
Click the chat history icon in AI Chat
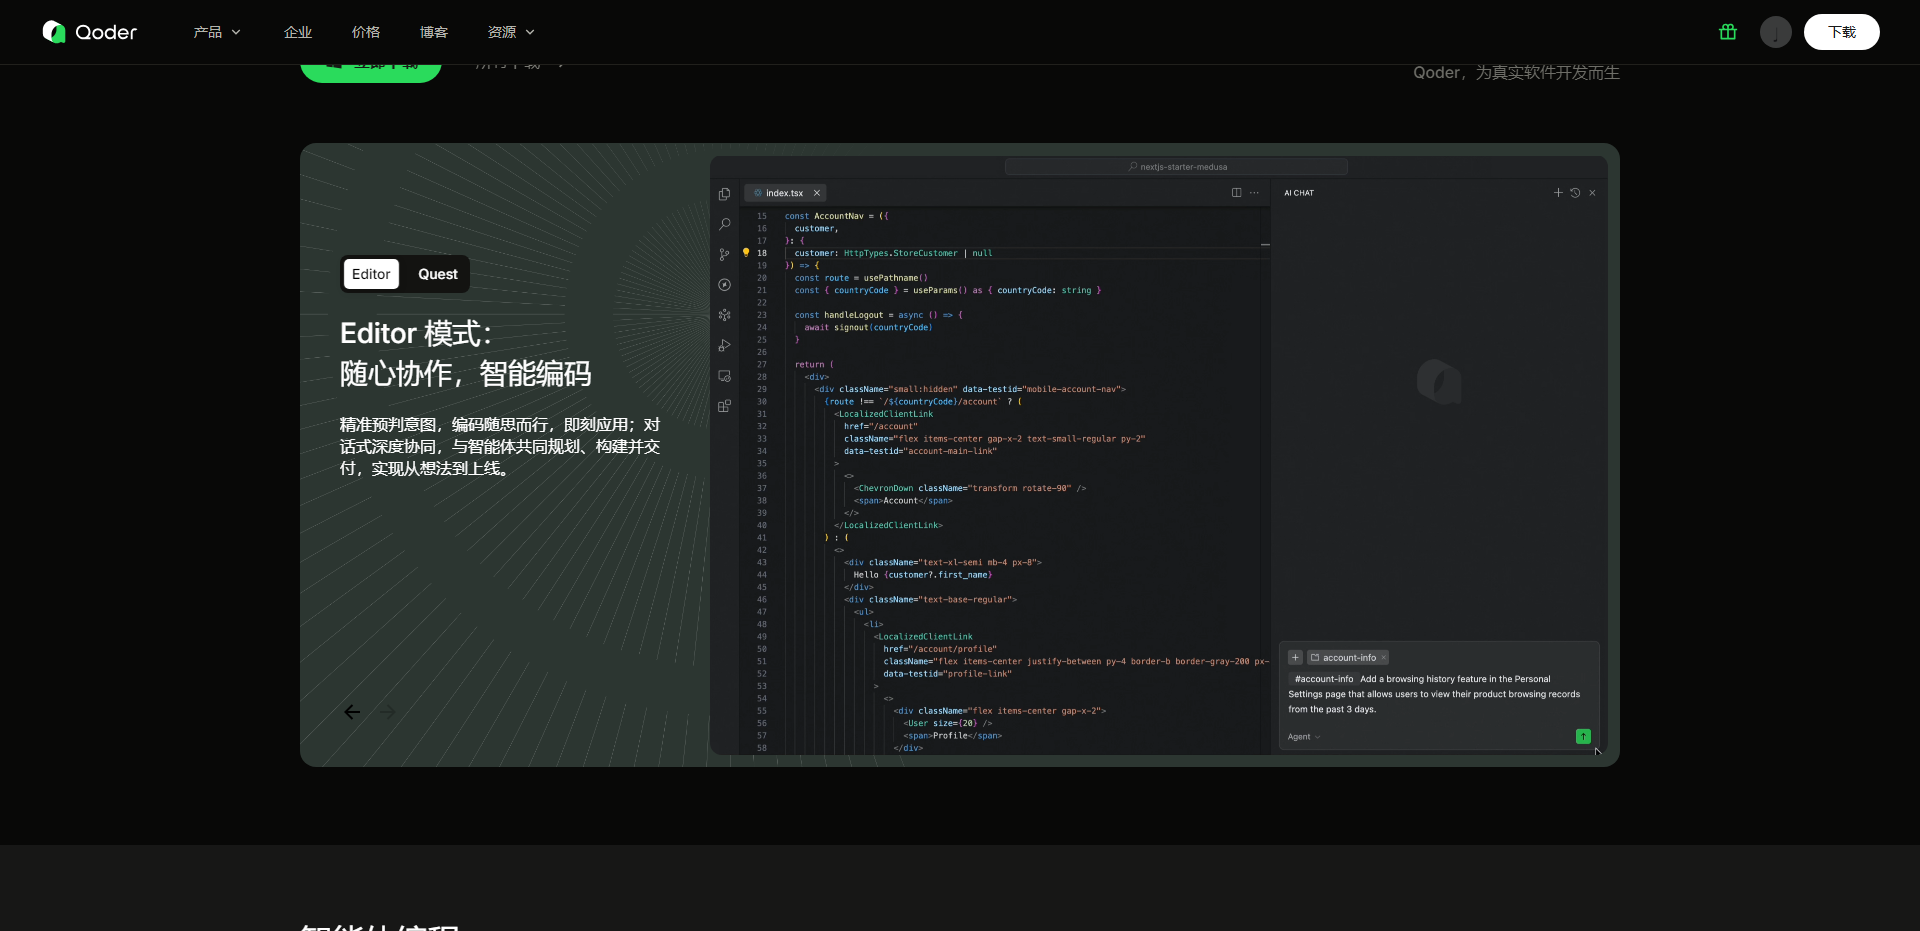click(1575, 193)
